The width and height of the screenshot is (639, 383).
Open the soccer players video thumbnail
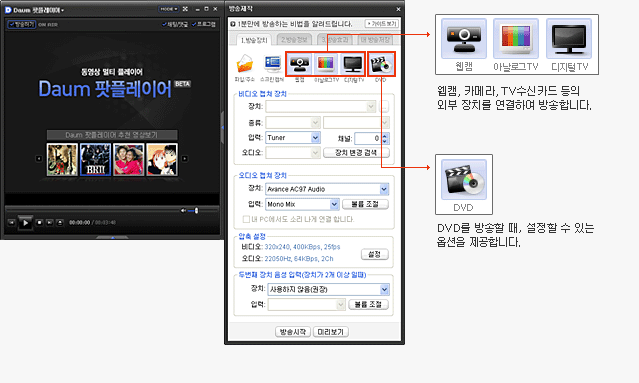click(x=129, y=159)
